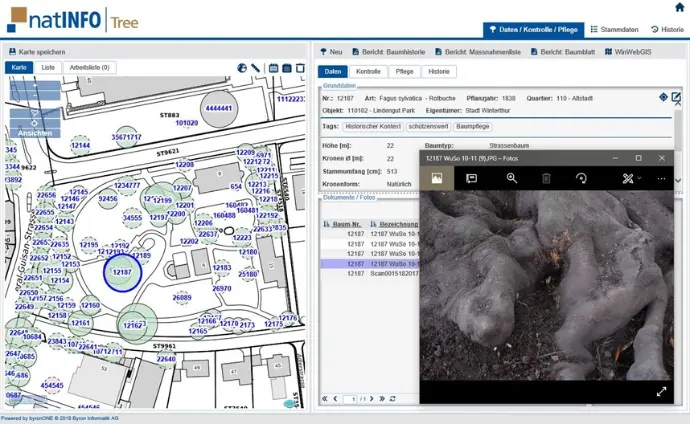Go to first page of documents
690x424 pixels.
tap(325, 398)
